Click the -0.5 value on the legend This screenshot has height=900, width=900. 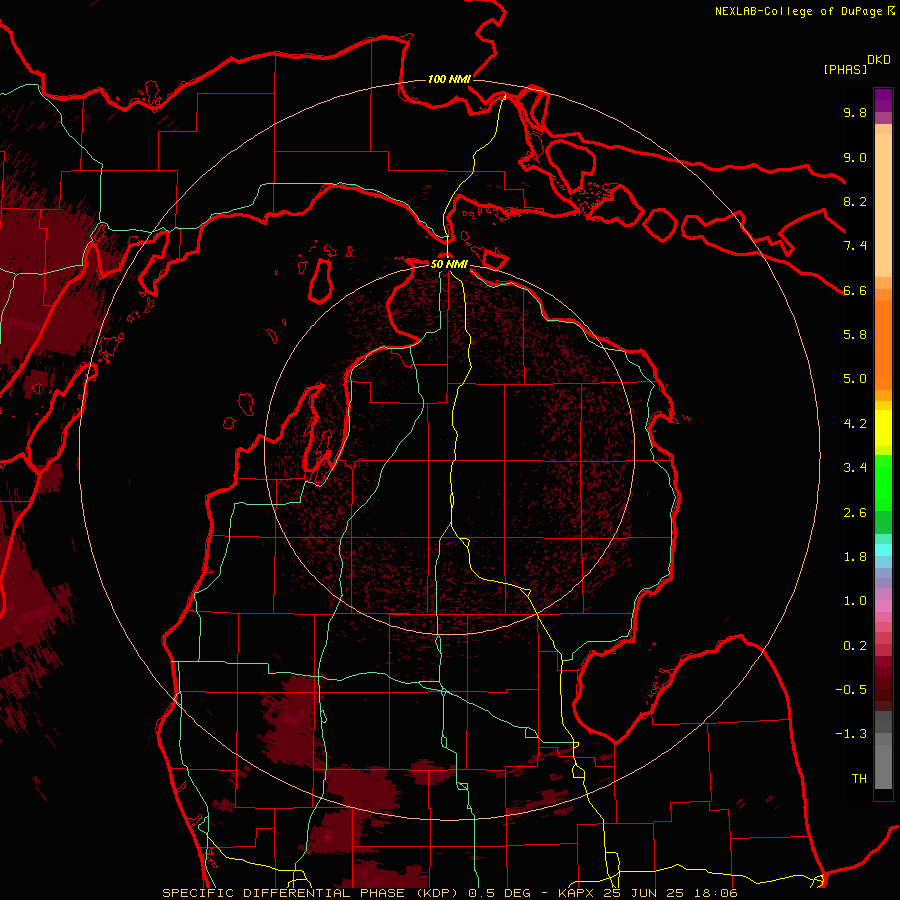[851, 690]
